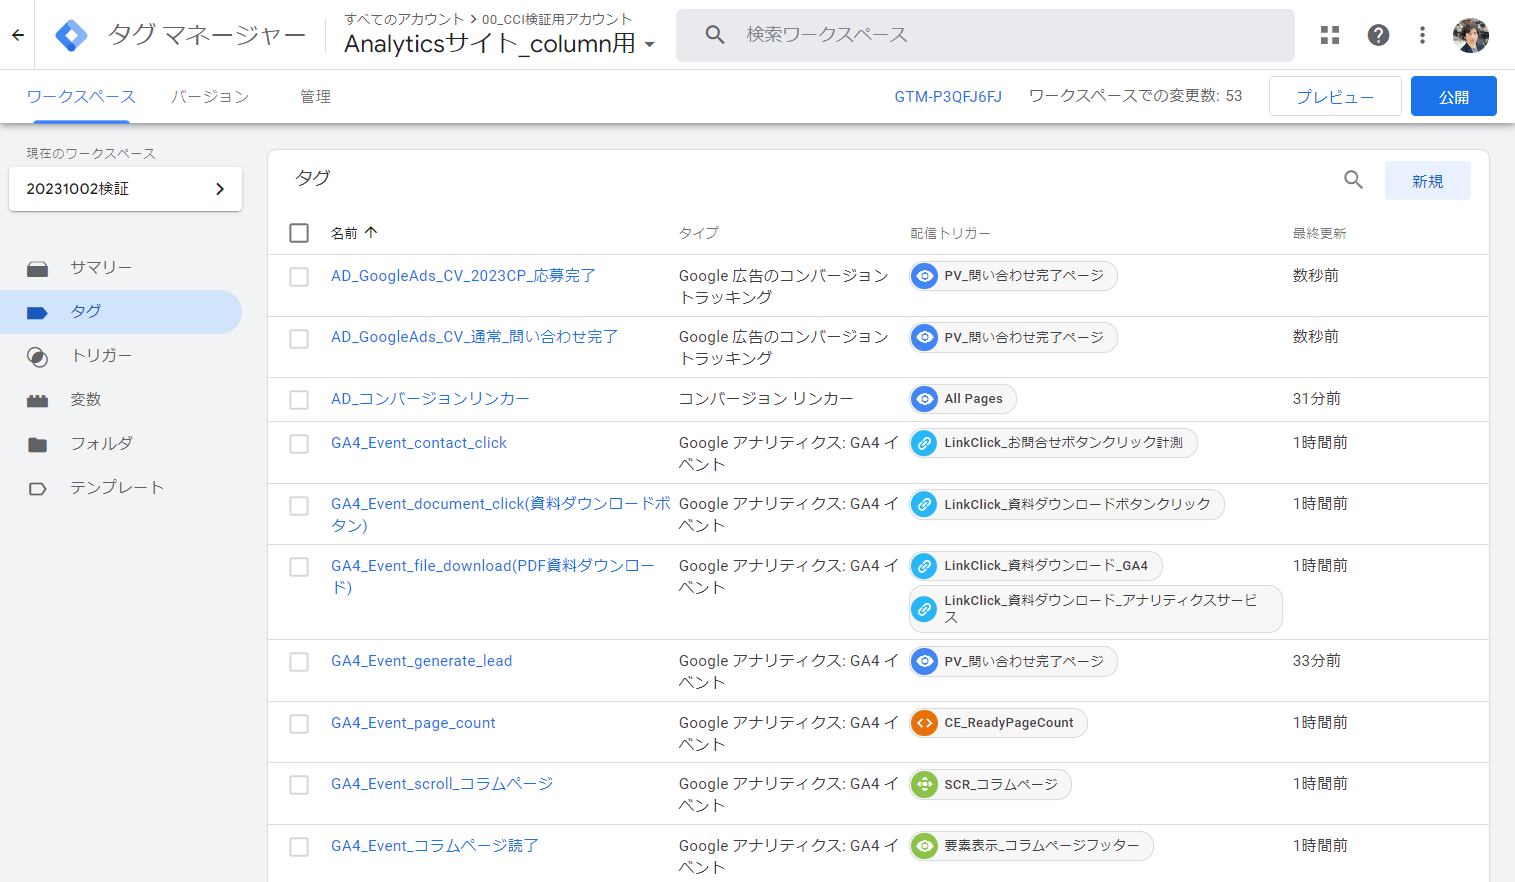The image size is (1515, 882).
Task: Click ワークスペースでの変更数: 53 text
Action: click(x=1136, y=96)
